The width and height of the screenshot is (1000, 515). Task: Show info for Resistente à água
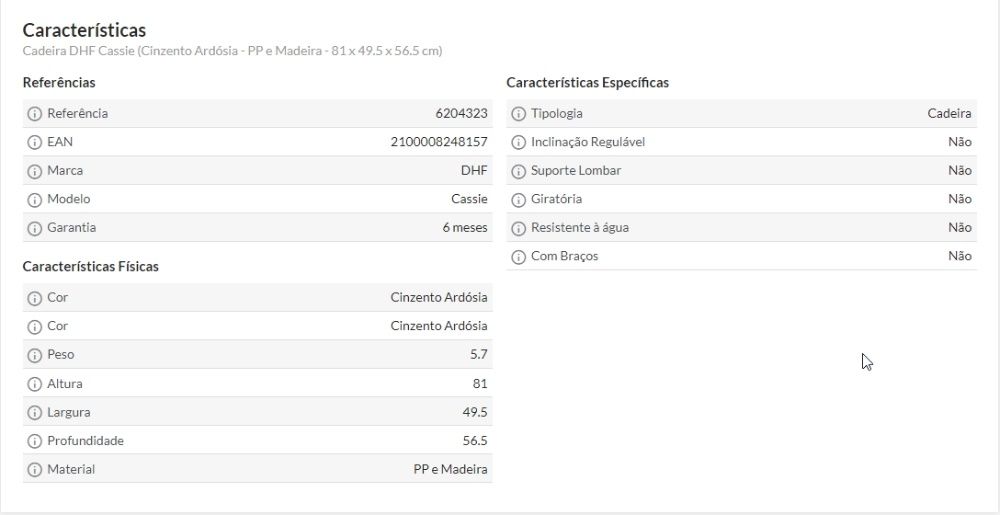click(x=518, y=228)
